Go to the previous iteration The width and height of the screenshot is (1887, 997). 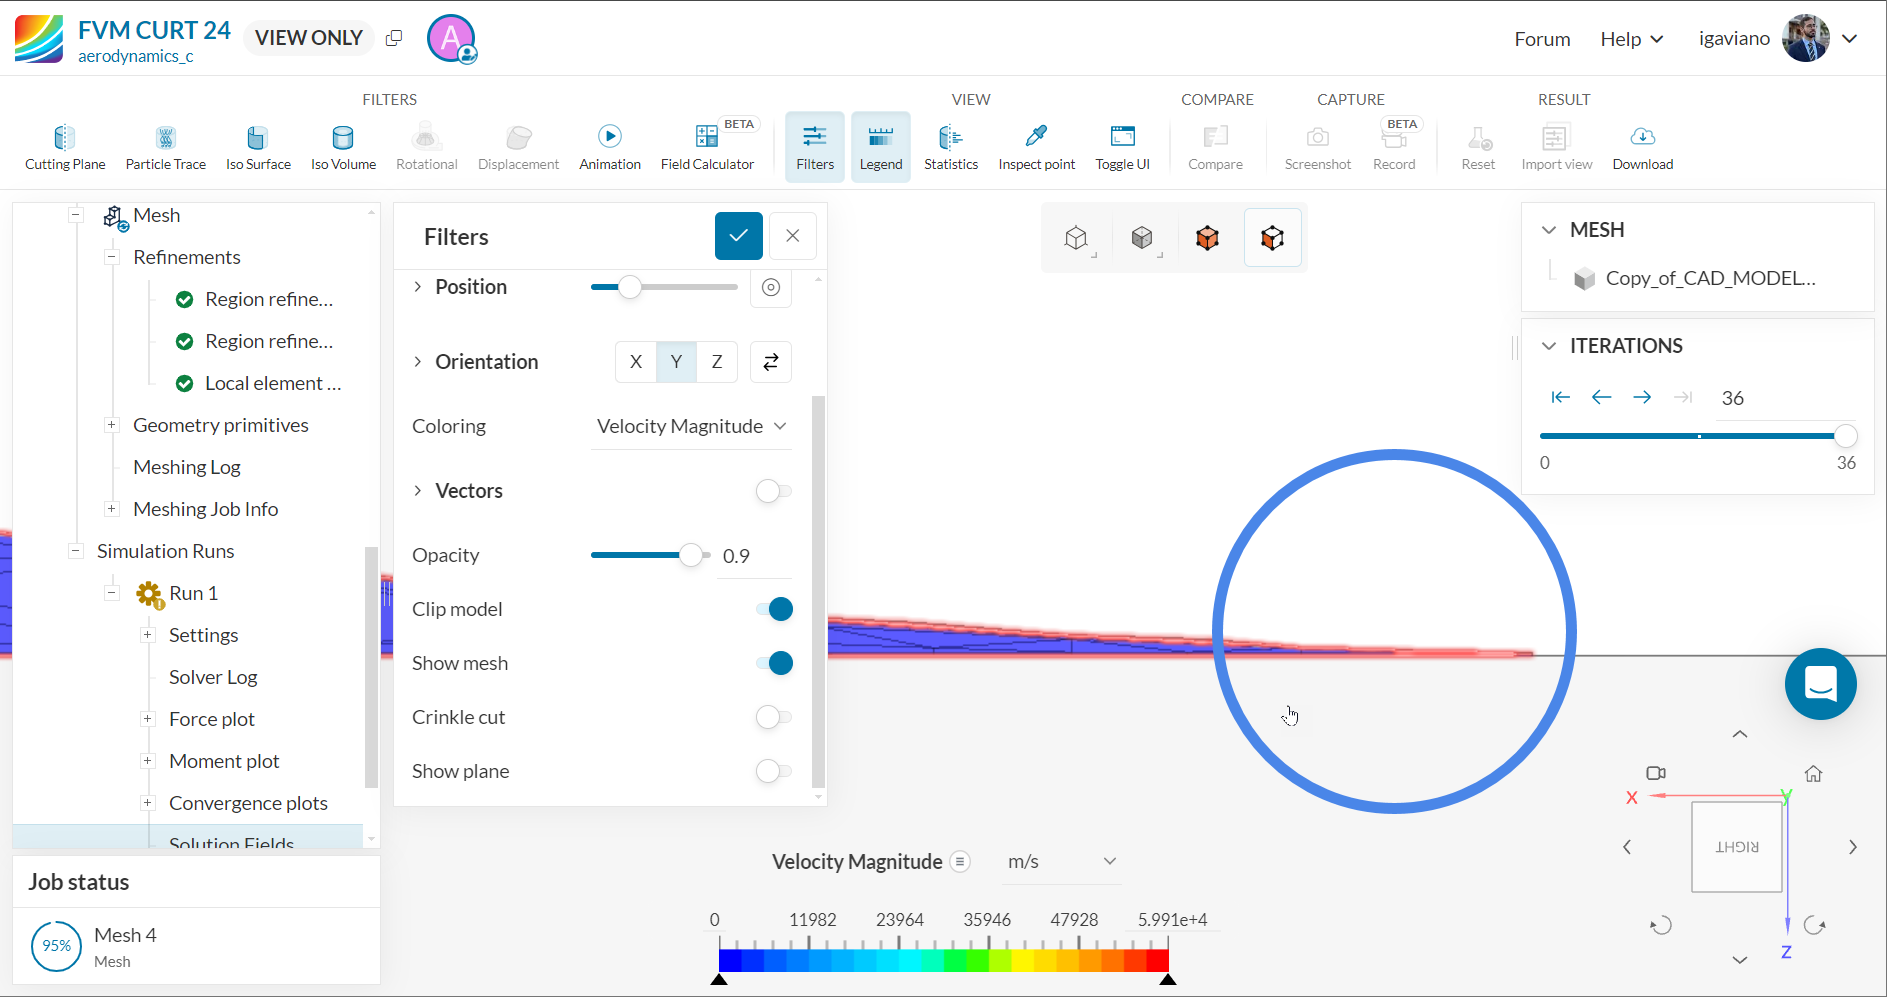pos(1602,397)
